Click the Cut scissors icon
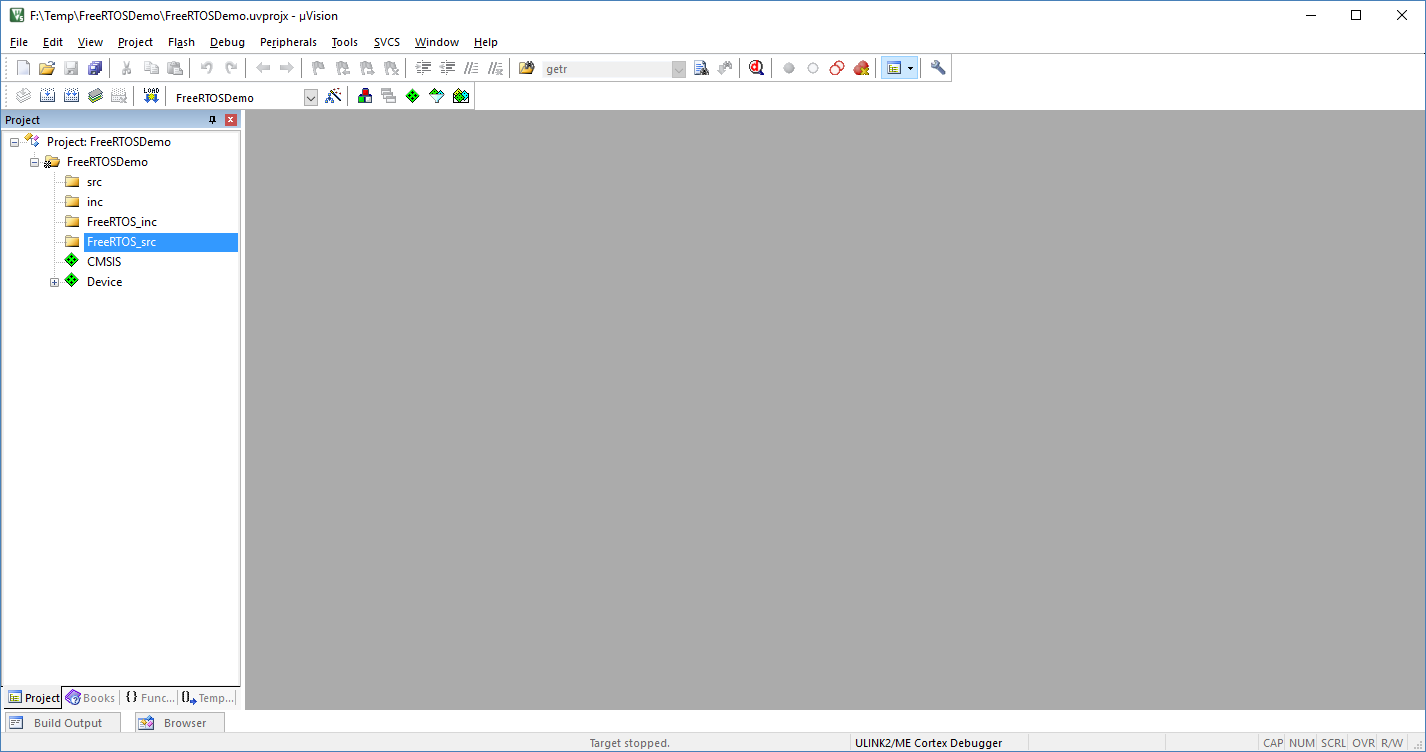Image resolution: width=1426 pixels, height=752 pixels. [127, 68]
